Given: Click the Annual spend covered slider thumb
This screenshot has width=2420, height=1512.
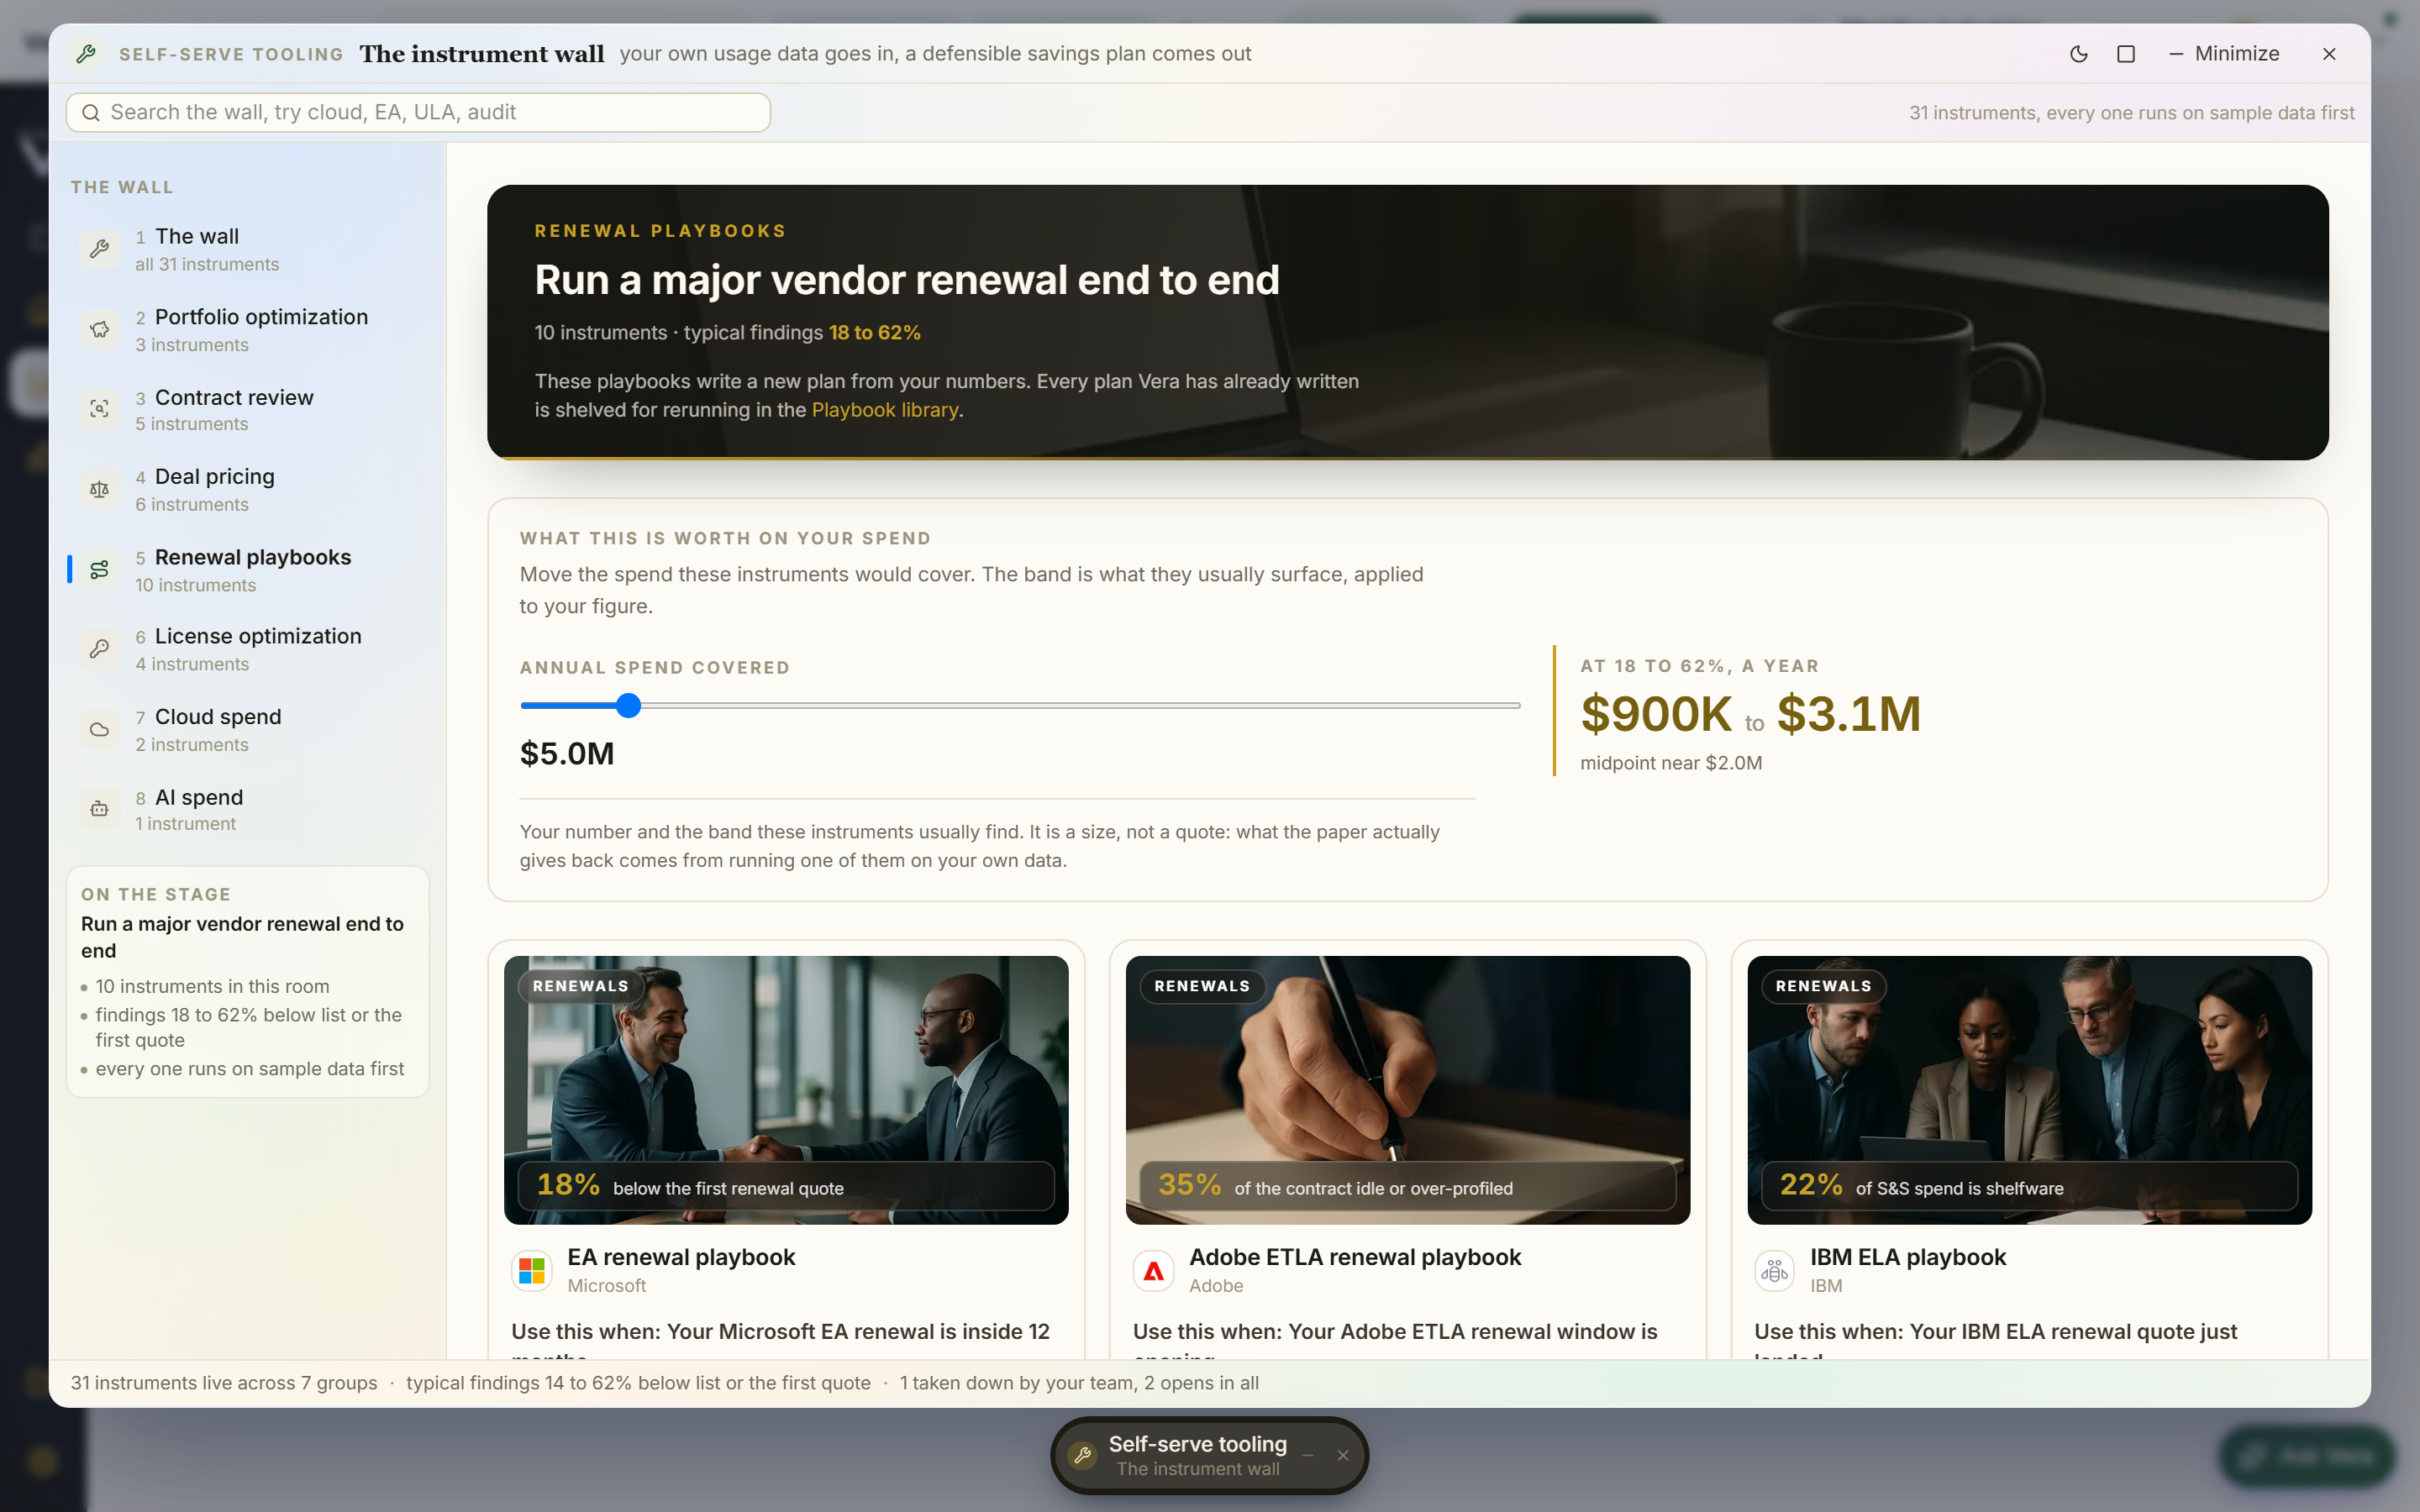Looking at the screenshot, I should pos(628,706).
